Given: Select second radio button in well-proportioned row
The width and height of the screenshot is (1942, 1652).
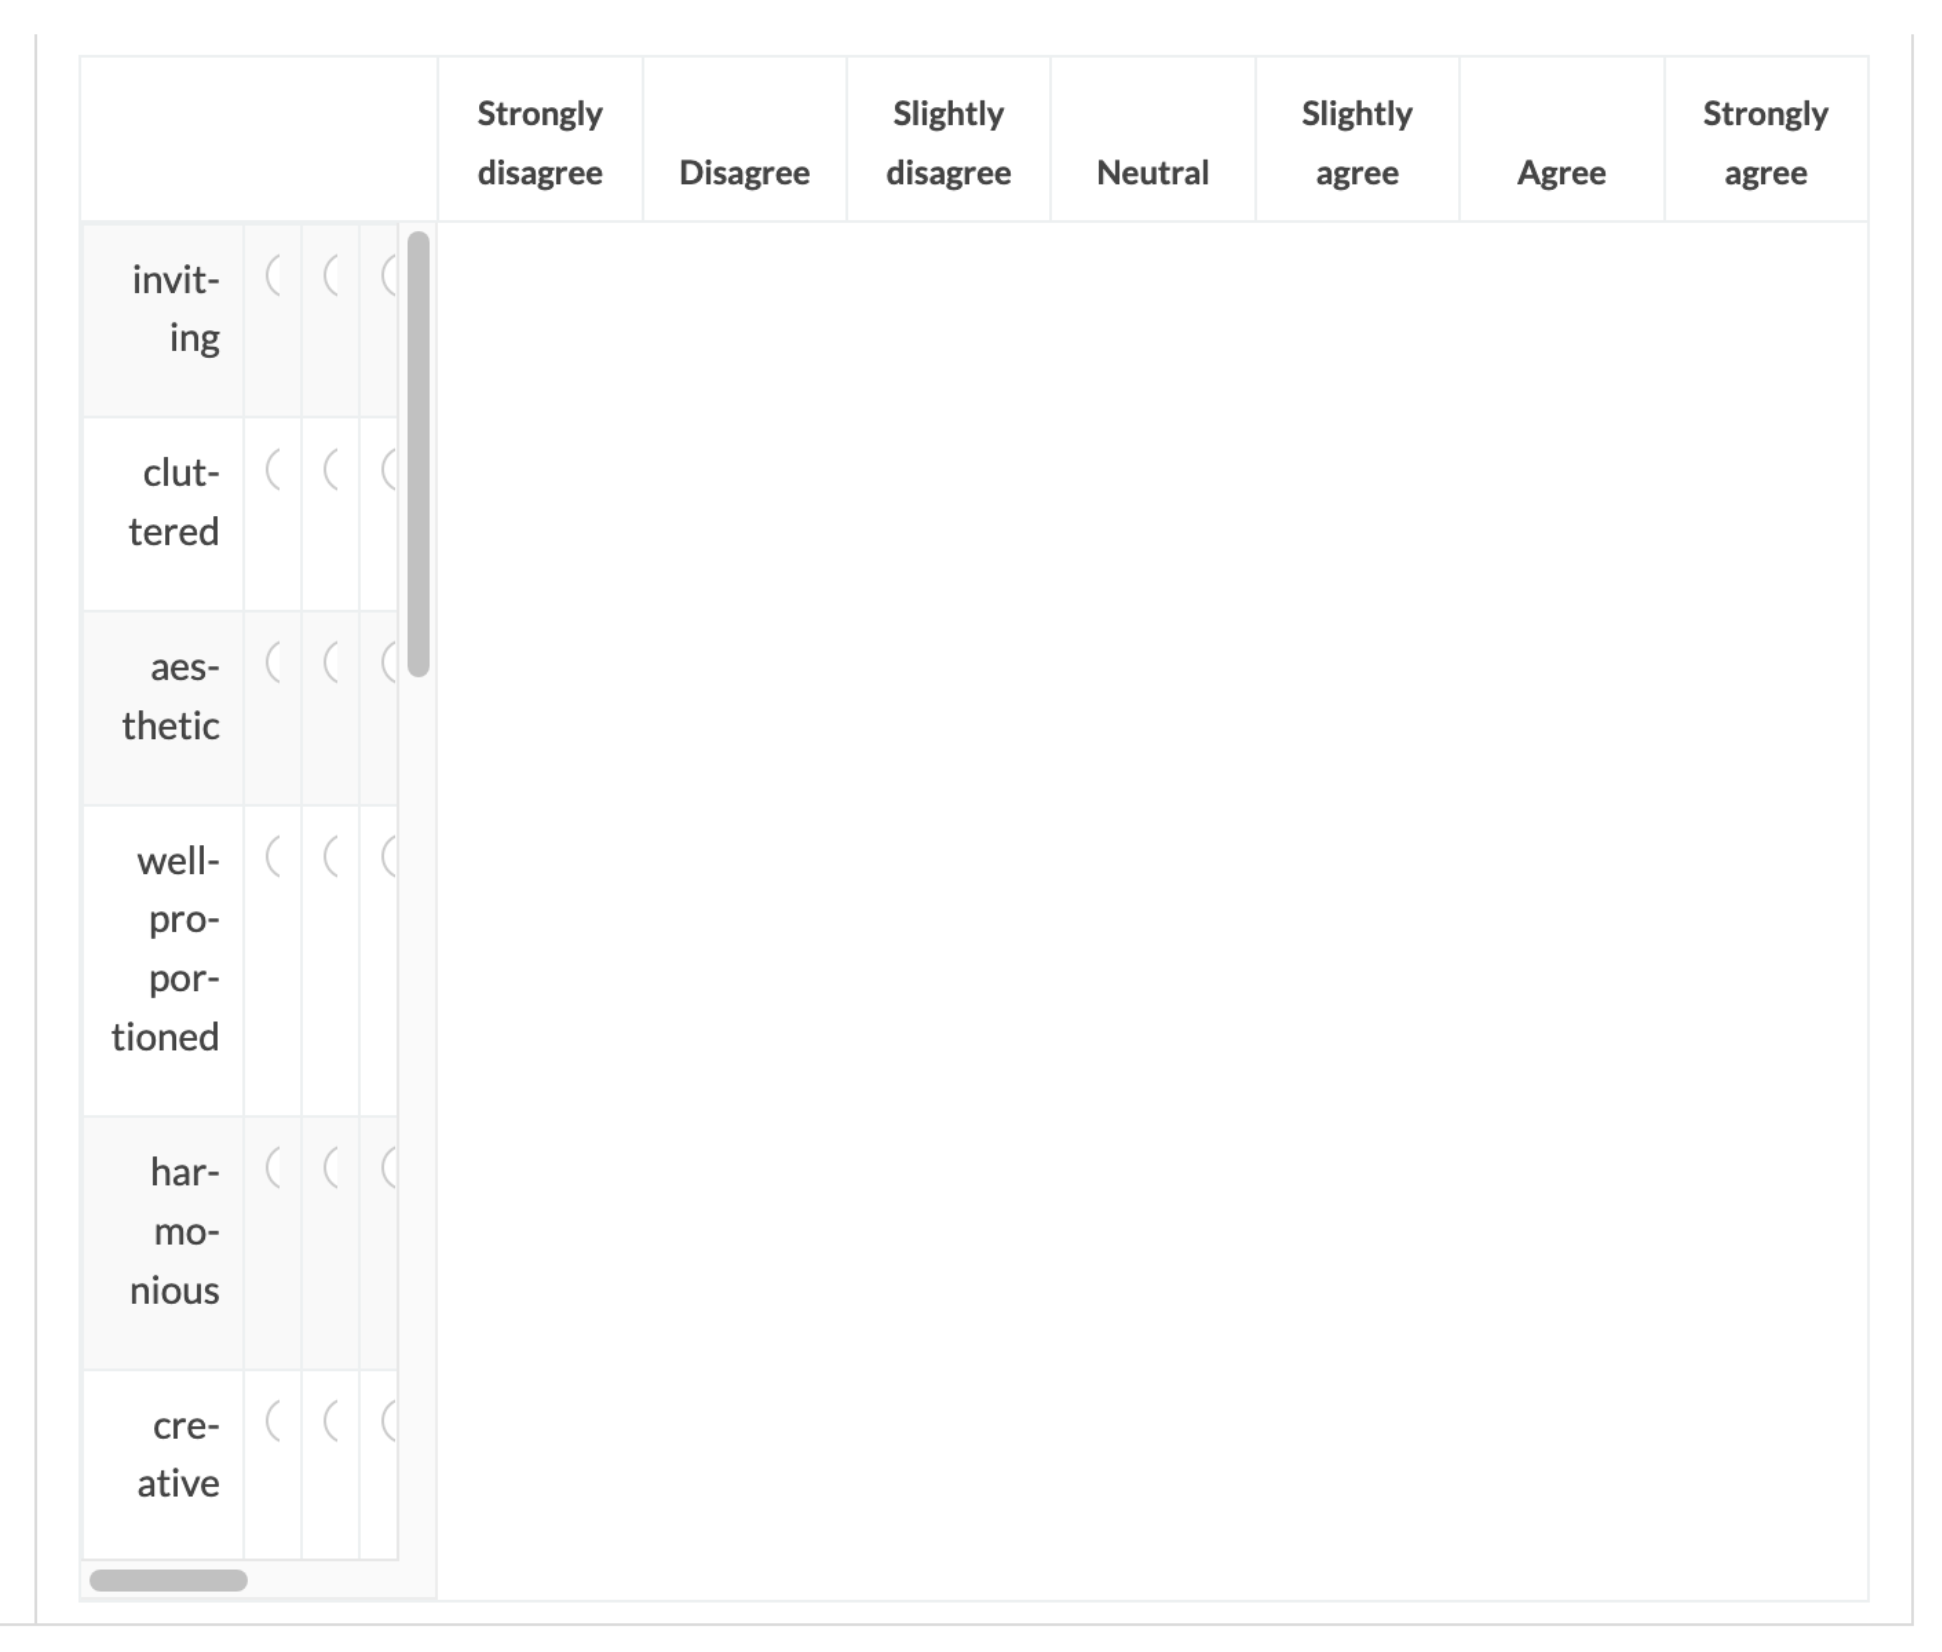Looking at the screenshot, I should [x=332, y=856].
